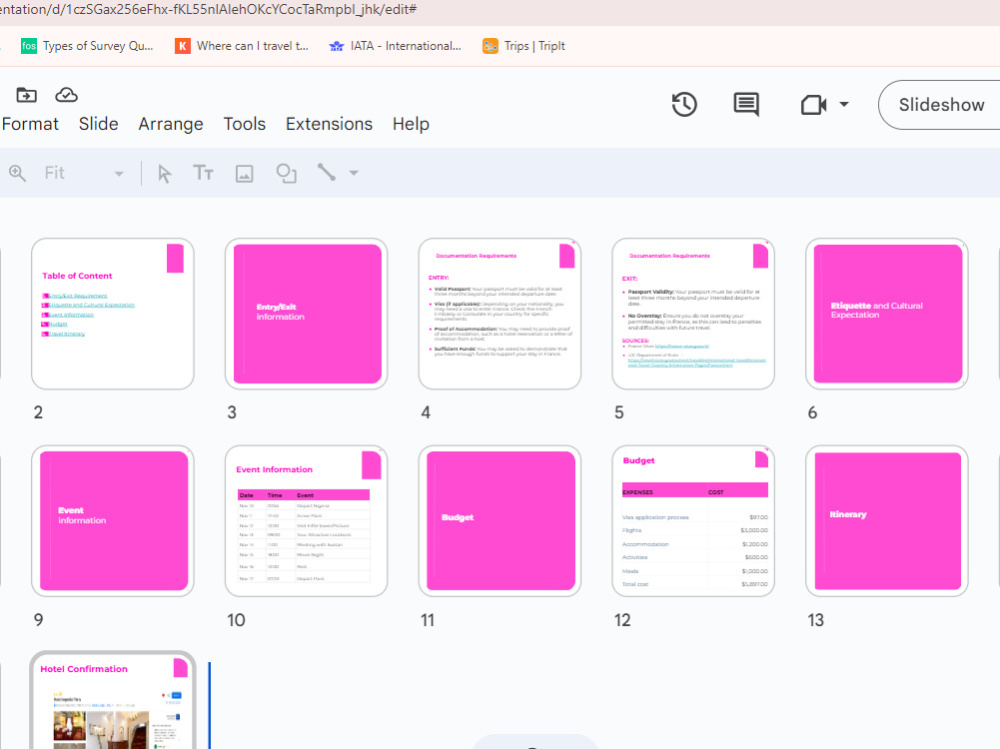The height and width of the screenshot is (749, 1000).
Task: Expand the camera dropdown arrow
Action: [844, 104]
